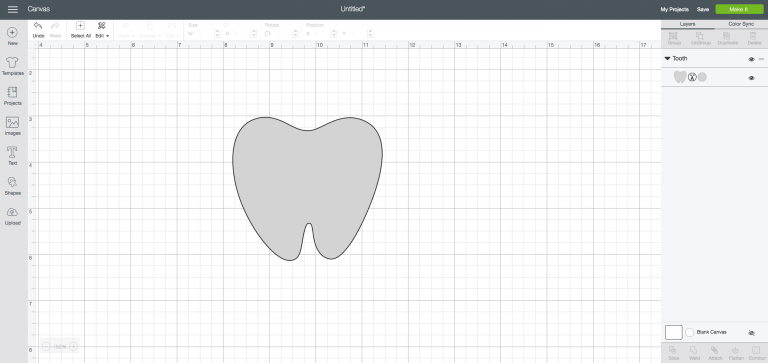Viewport: 768px width, 363px height.
Task: Open the Shapes menu
Action: click(x=13, y=186)
